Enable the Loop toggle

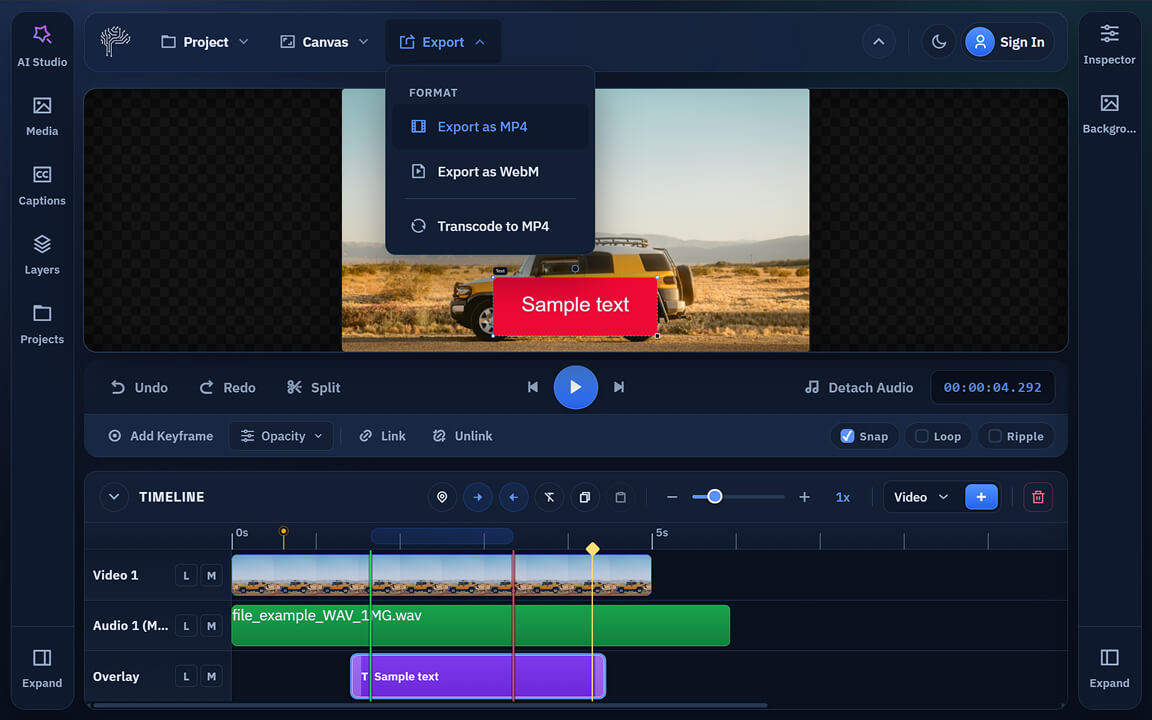click(937, 436)
